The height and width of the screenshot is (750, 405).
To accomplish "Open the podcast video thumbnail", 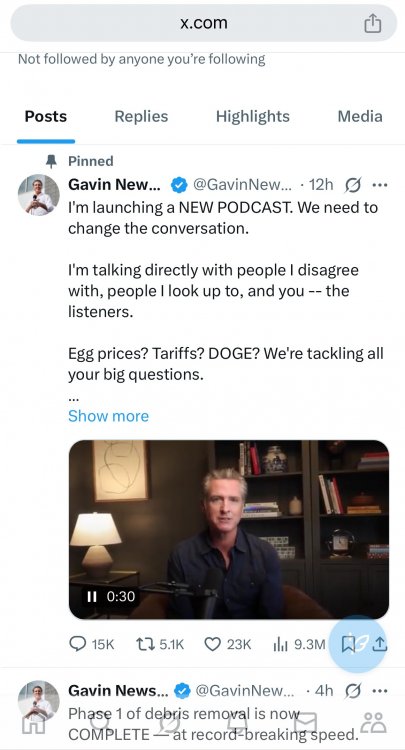I will tap(229, 529).
